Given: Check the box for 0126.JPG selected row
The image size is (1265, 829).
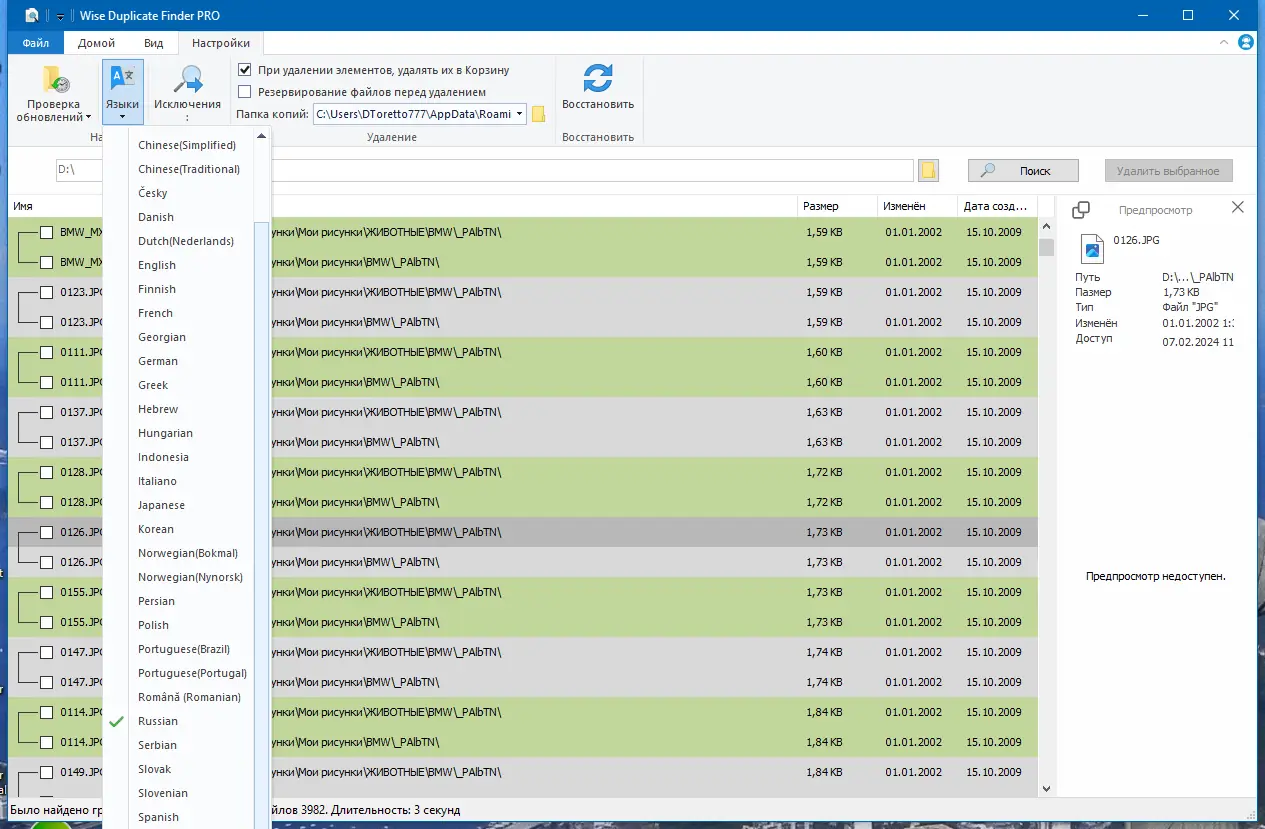Looking at the screenshot, I should [x=46, y=532].
